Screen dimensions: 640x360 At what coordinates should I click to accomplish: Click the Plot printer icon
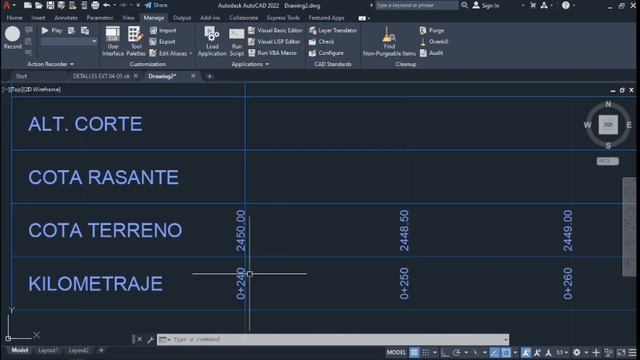pyautogui.click(x=95, y=5)
